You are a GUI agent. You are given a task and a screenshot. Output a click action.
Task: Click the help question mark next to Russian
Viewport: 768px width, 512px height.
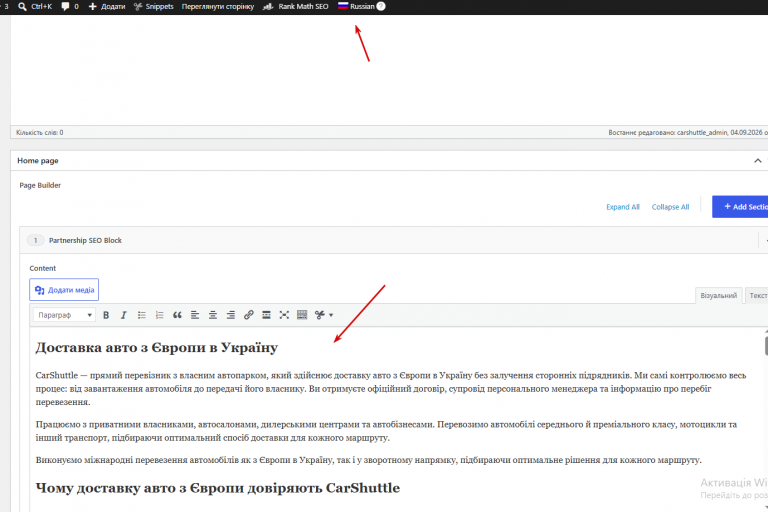pos(381,6)
